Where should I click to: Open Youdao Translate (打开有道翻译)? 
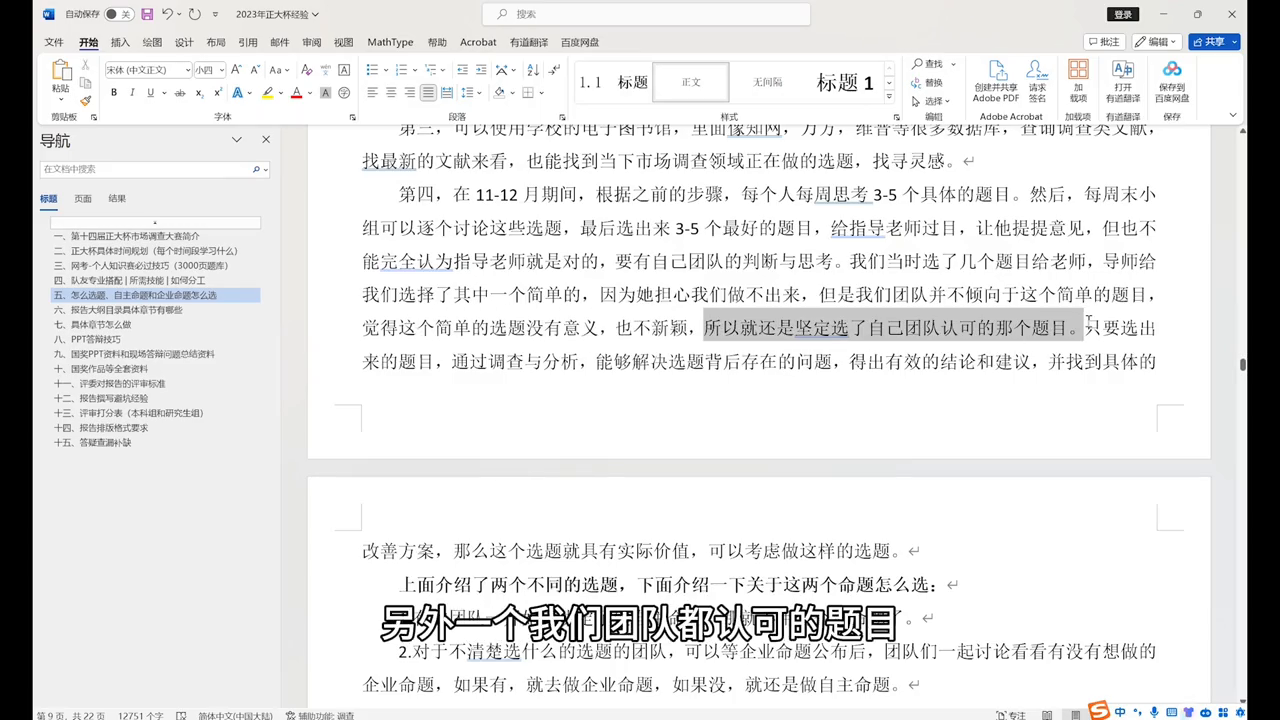(1123, 81)
